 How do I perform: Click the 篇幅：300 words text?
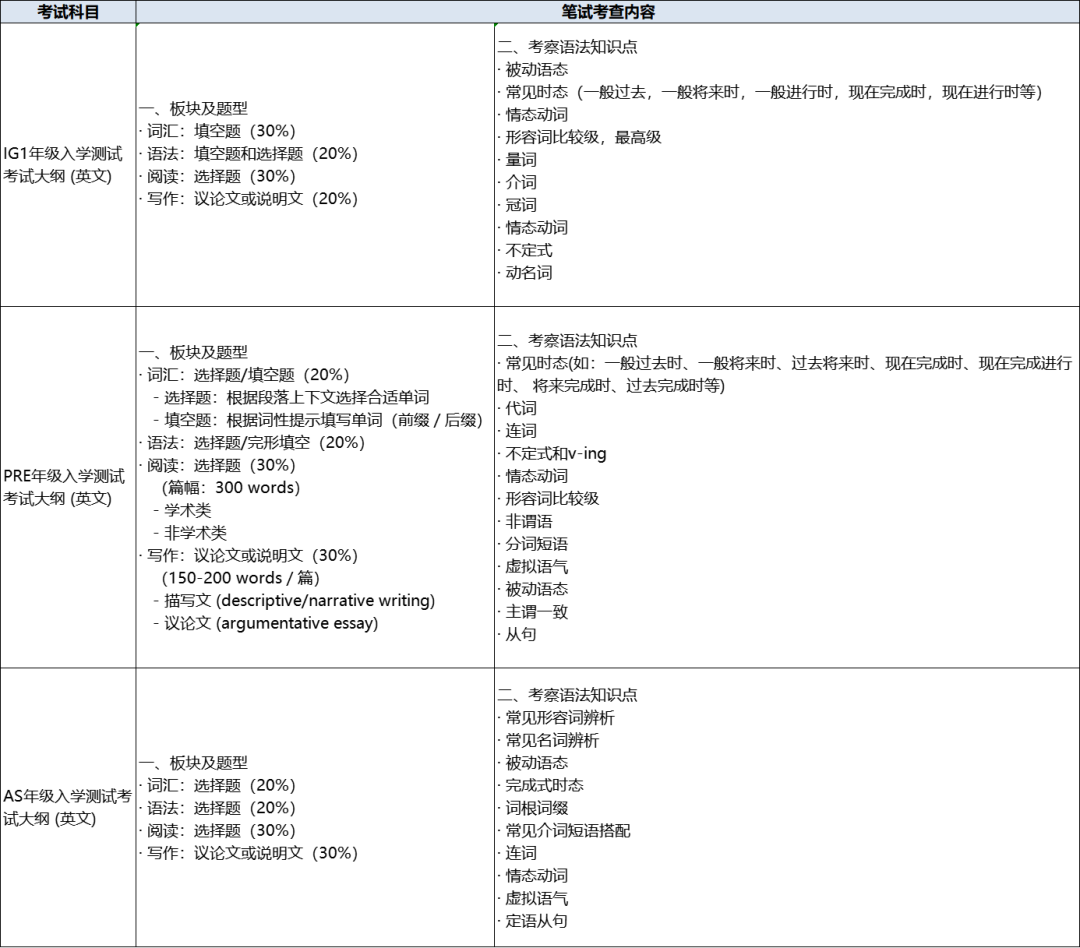[230, 488]
